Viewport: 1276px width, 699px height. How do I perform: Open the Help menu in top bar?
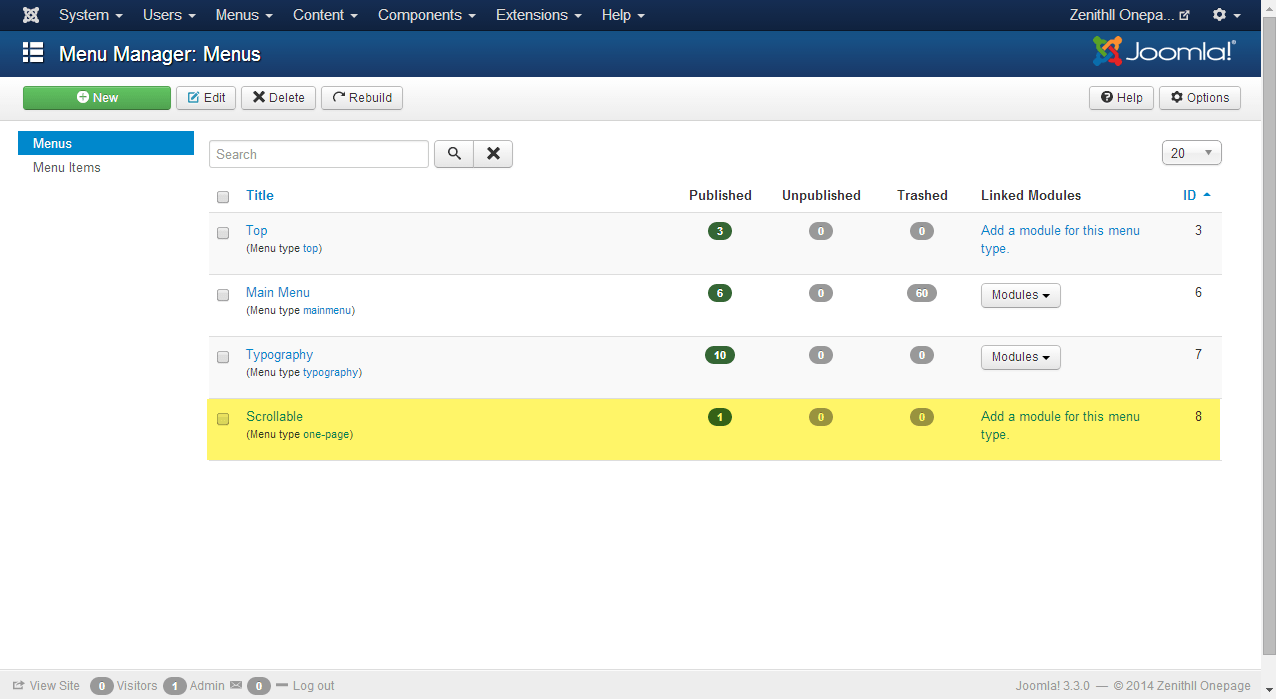(623, 15)
